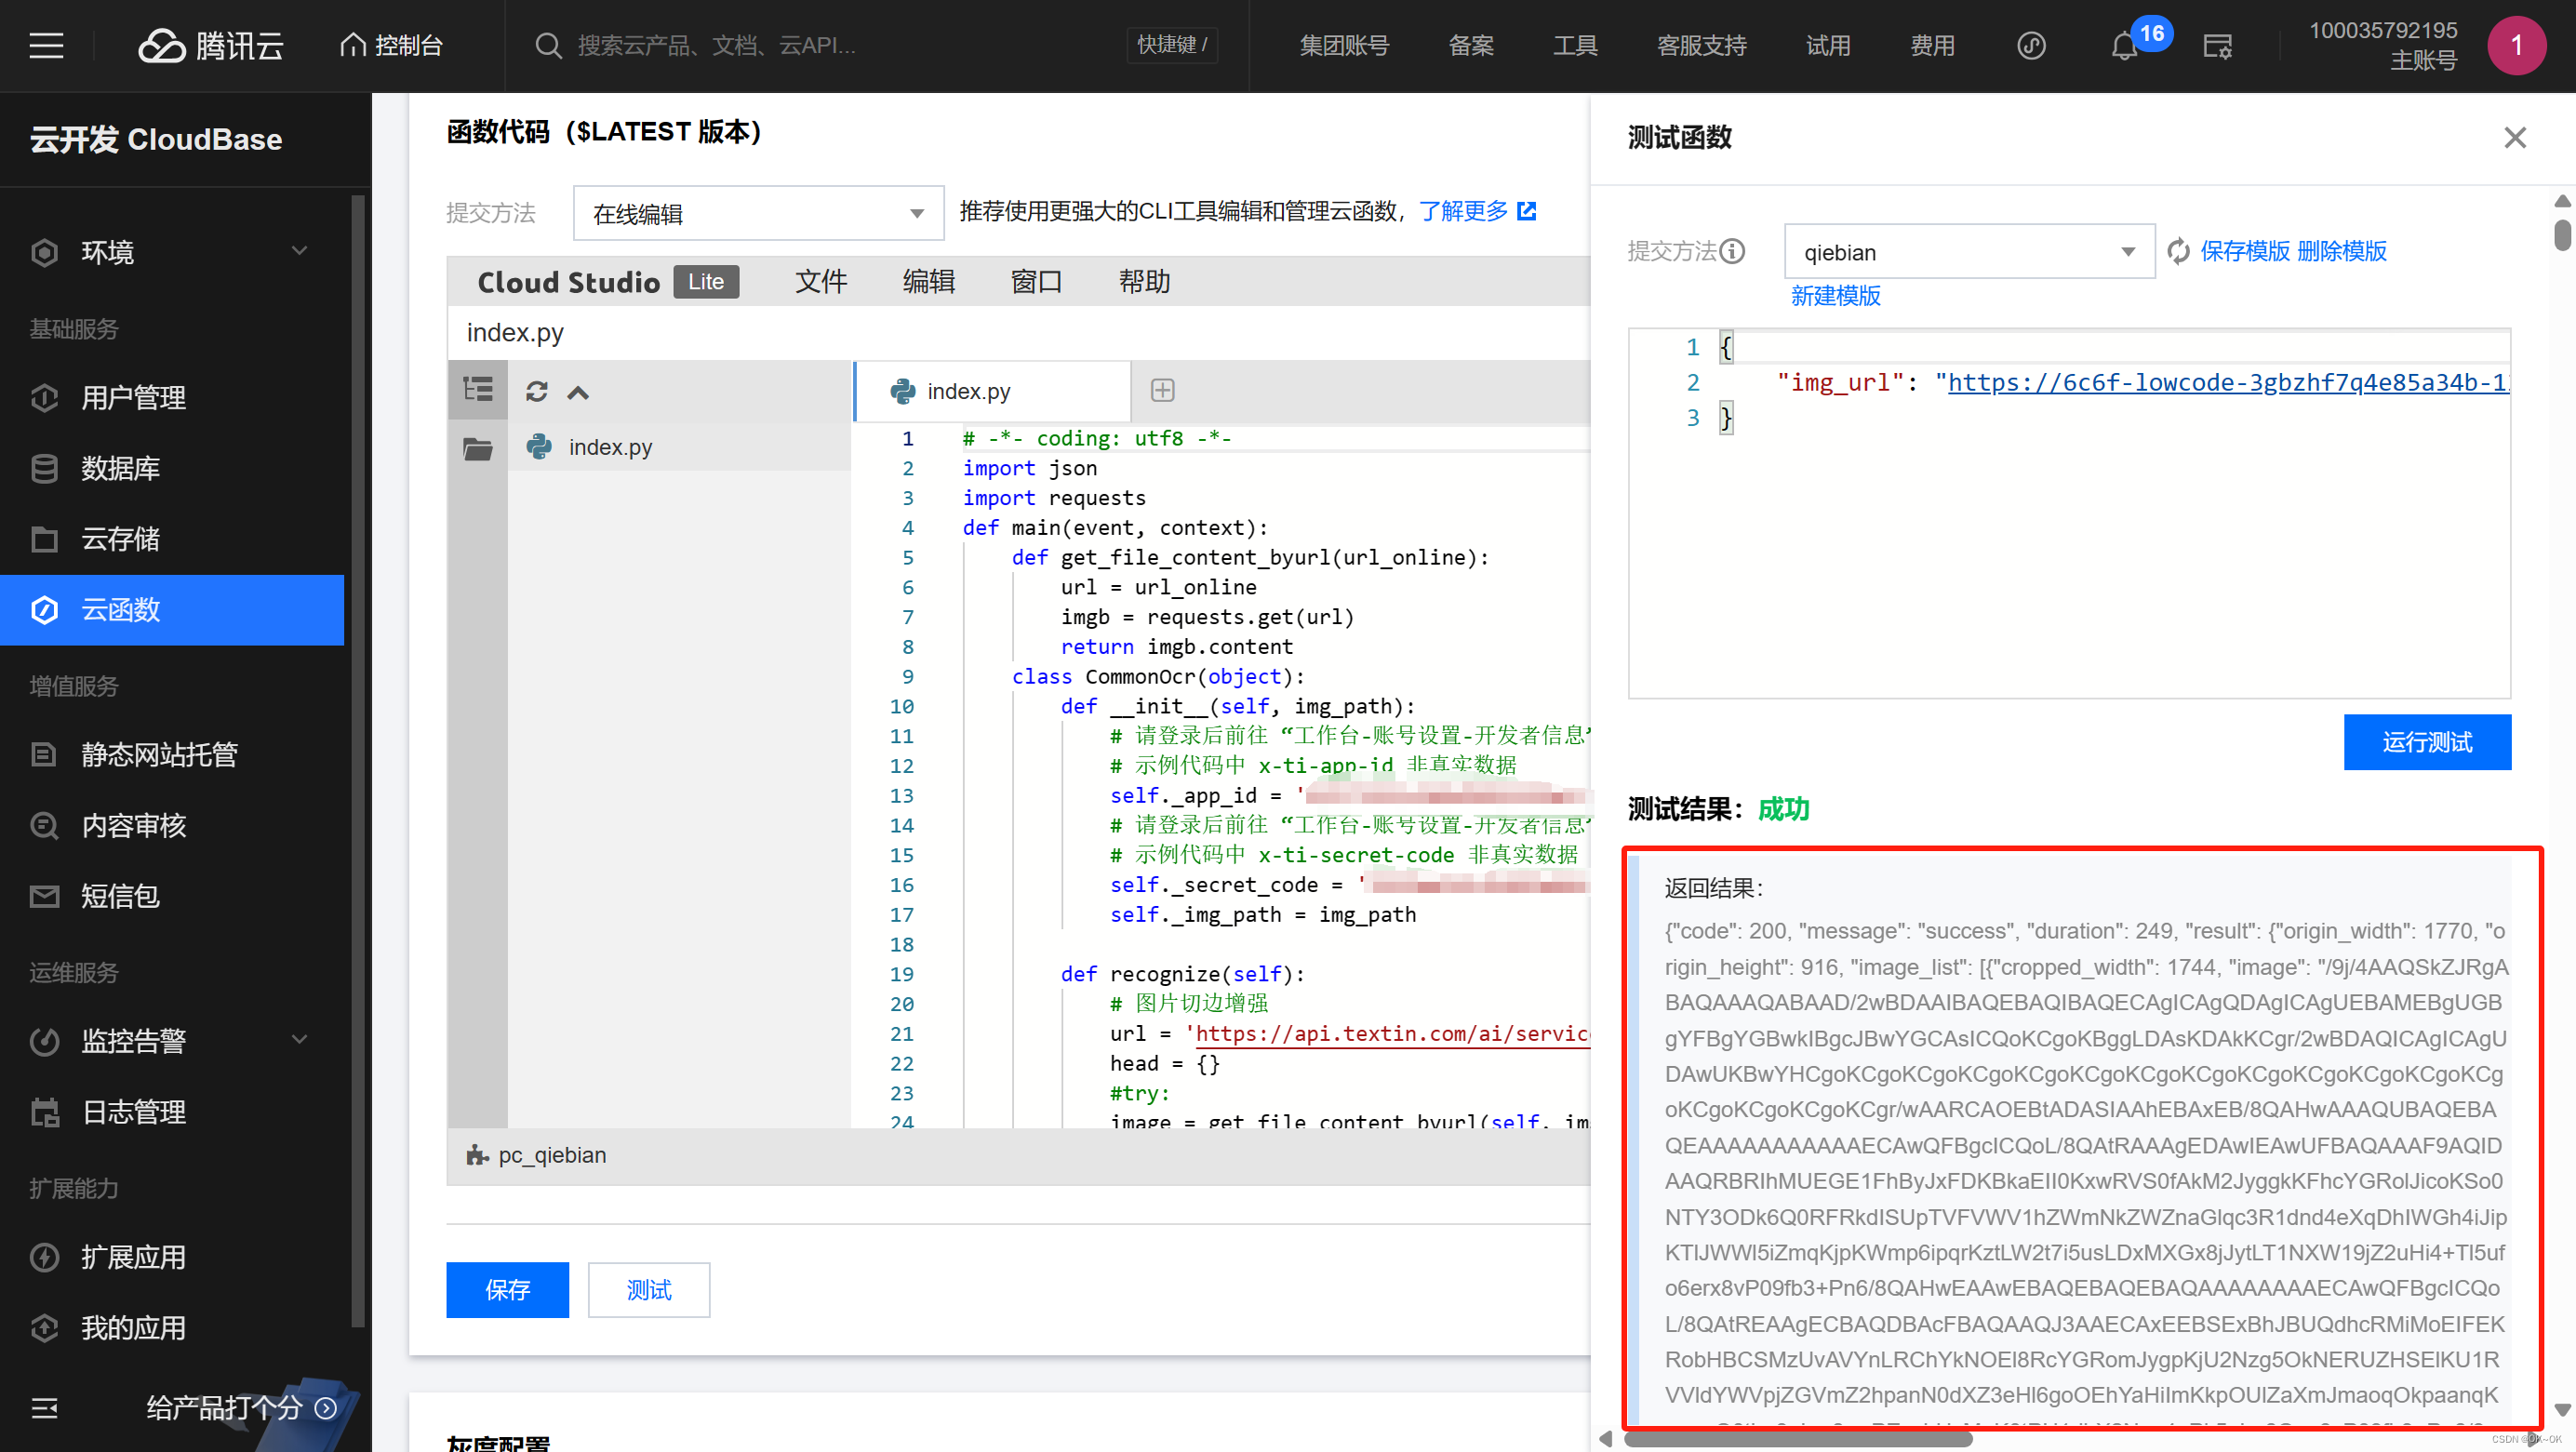Refresh the test template with the sync icon
The height and width of the screenshot is (1452, 2576).
pos(2178,251)
